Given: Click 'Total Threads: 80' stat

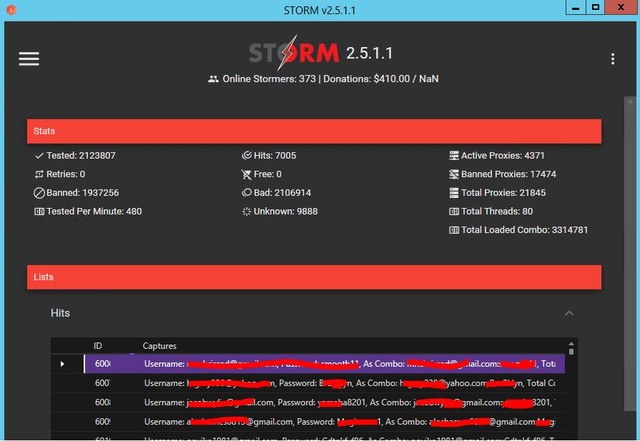Looking at the screenshot, I should (x=497, y=212).
